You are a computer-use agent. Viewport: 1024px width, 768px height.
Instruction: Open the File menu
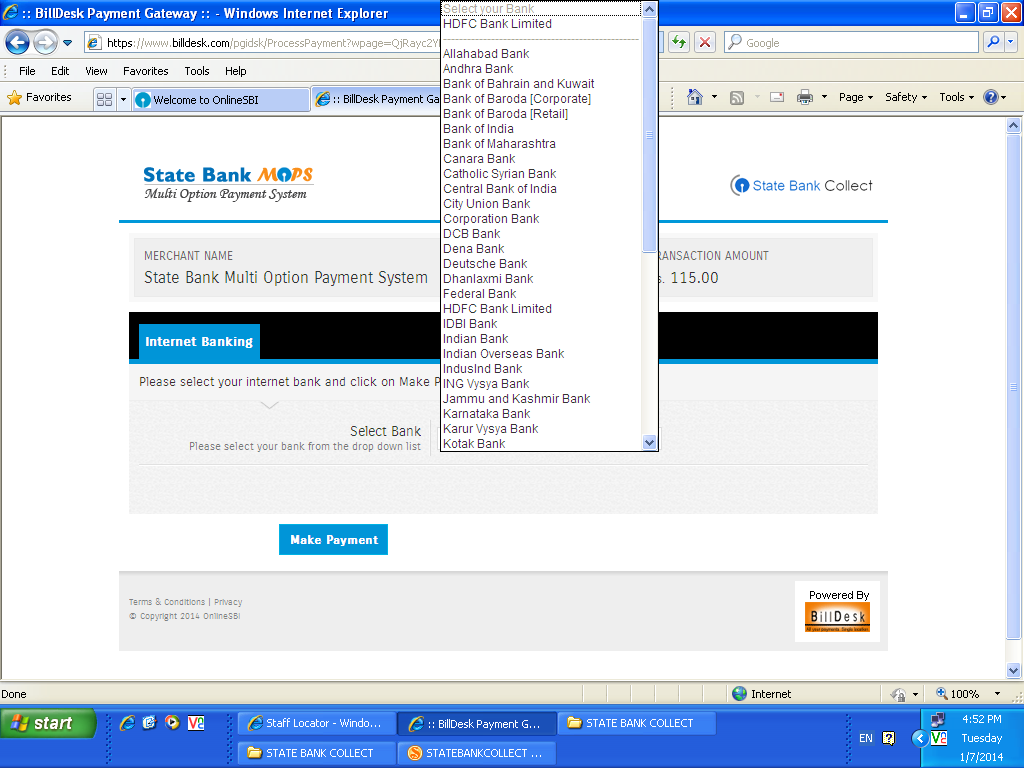click(x=27, y=71)
